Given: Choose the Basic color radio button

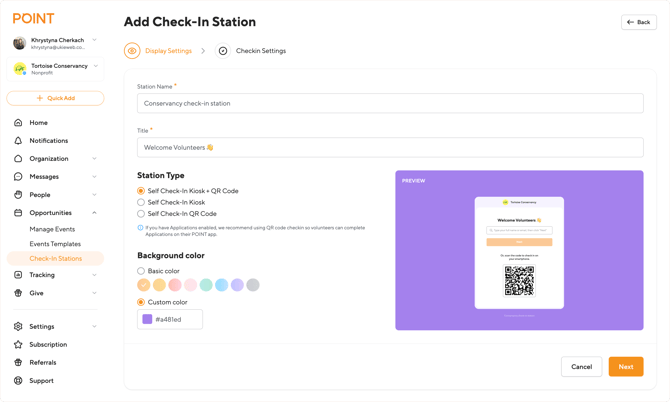Looking at the screenshot, I should tap(141, 271).
